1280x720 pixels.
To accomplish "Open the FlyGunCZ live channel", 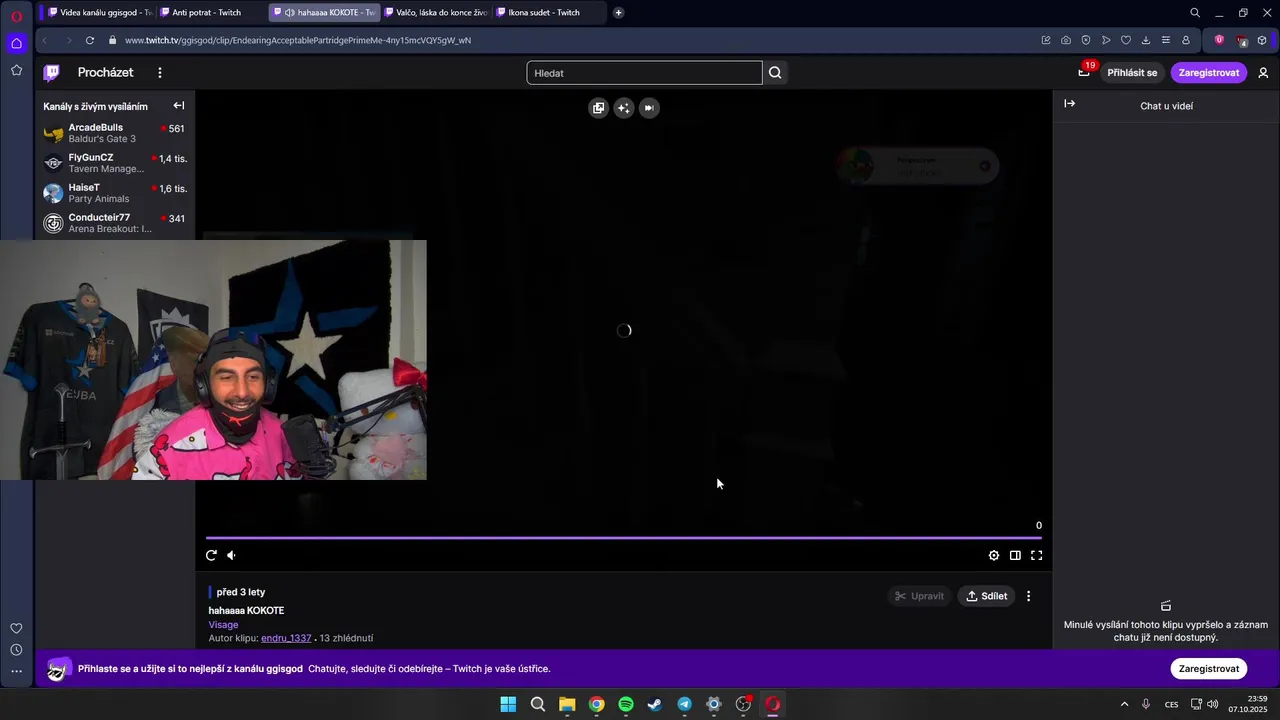I will 115,163.
